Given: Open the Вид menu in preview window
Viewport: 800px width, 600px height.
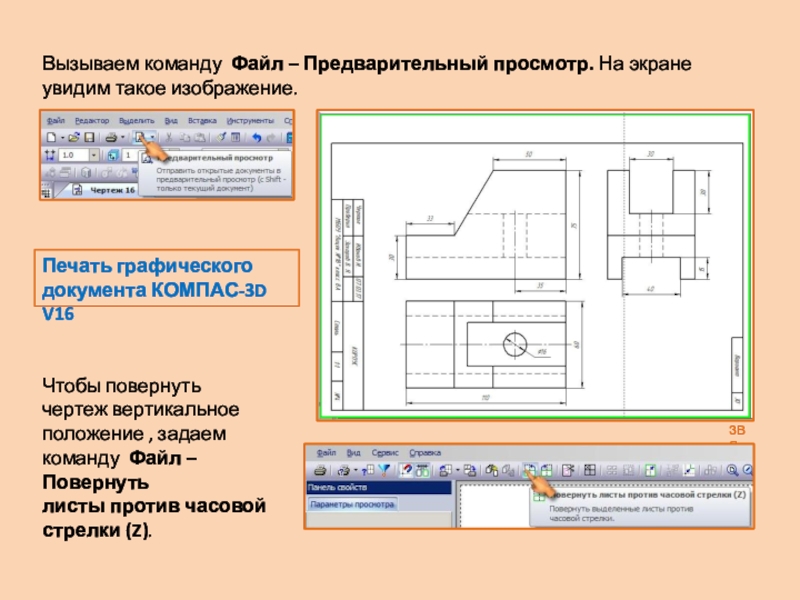Looking at the screenshot, I should (x=354, y=453).
